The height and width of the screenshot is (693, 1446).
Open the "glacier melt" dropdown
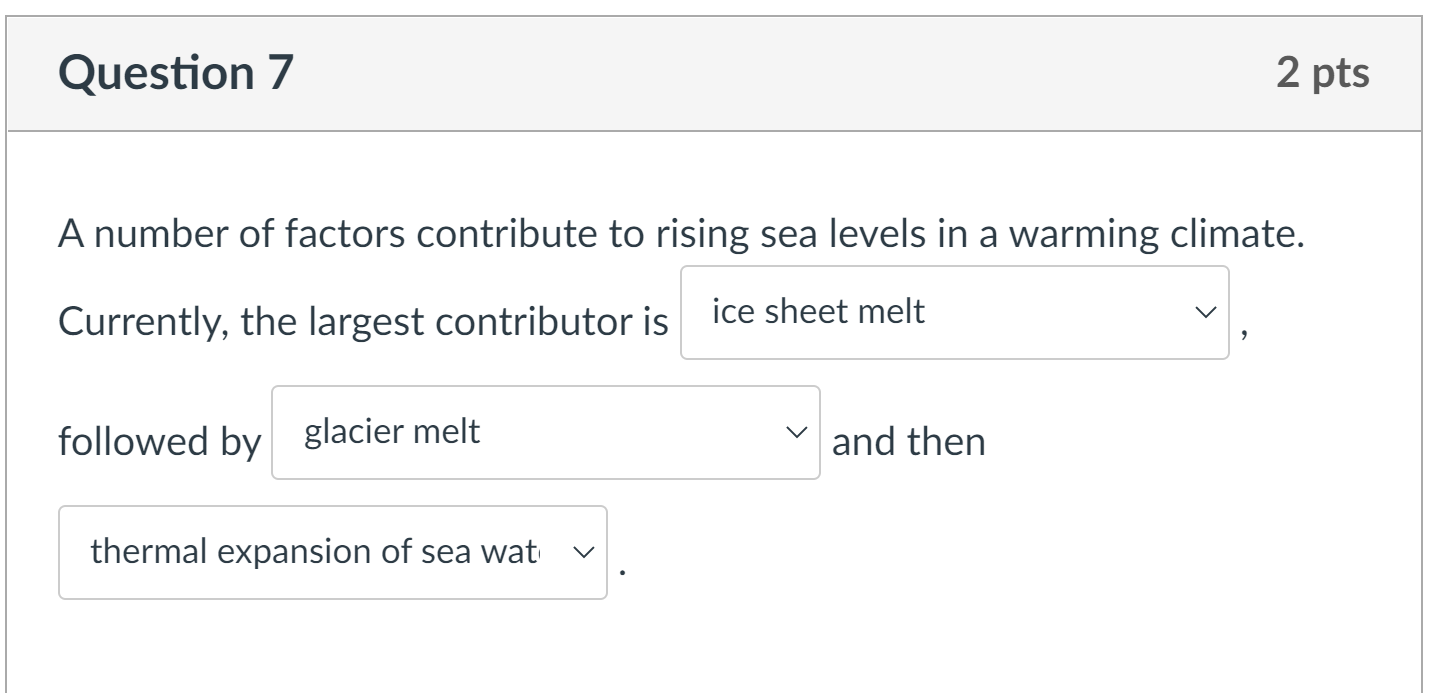coord(545,432)
